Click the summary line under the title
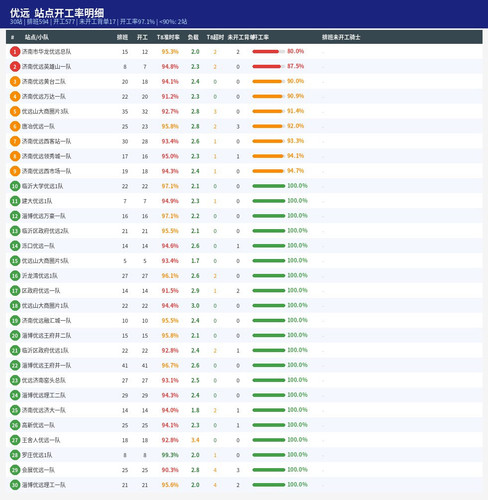Image resolution: width=488 pixels, height=500 pixels. coord(98,22)
